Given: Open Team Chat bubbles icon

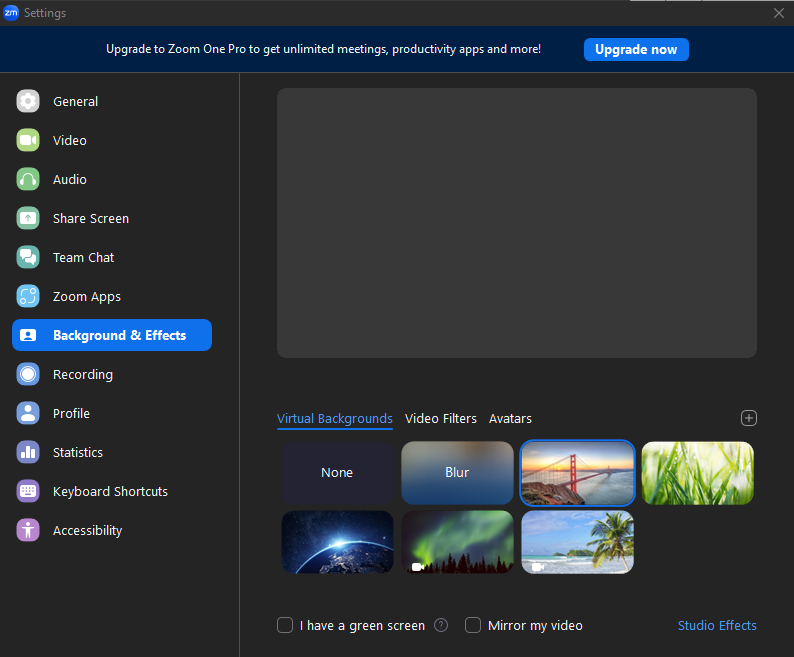Looking at the screenshot, I should pos(28,257).
